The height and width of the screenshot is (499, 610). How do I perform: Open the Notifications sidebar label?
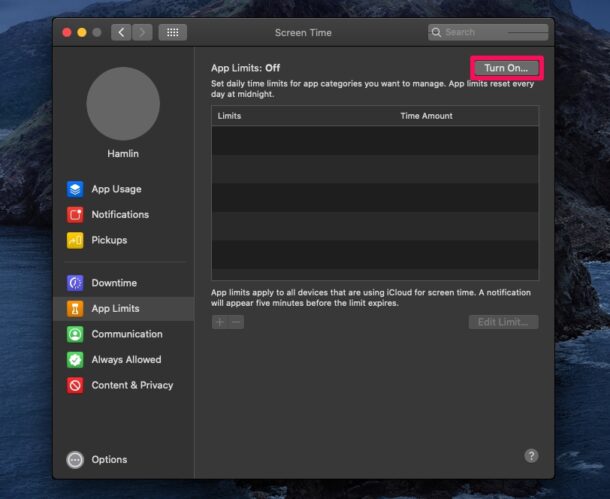click(120, 215)
